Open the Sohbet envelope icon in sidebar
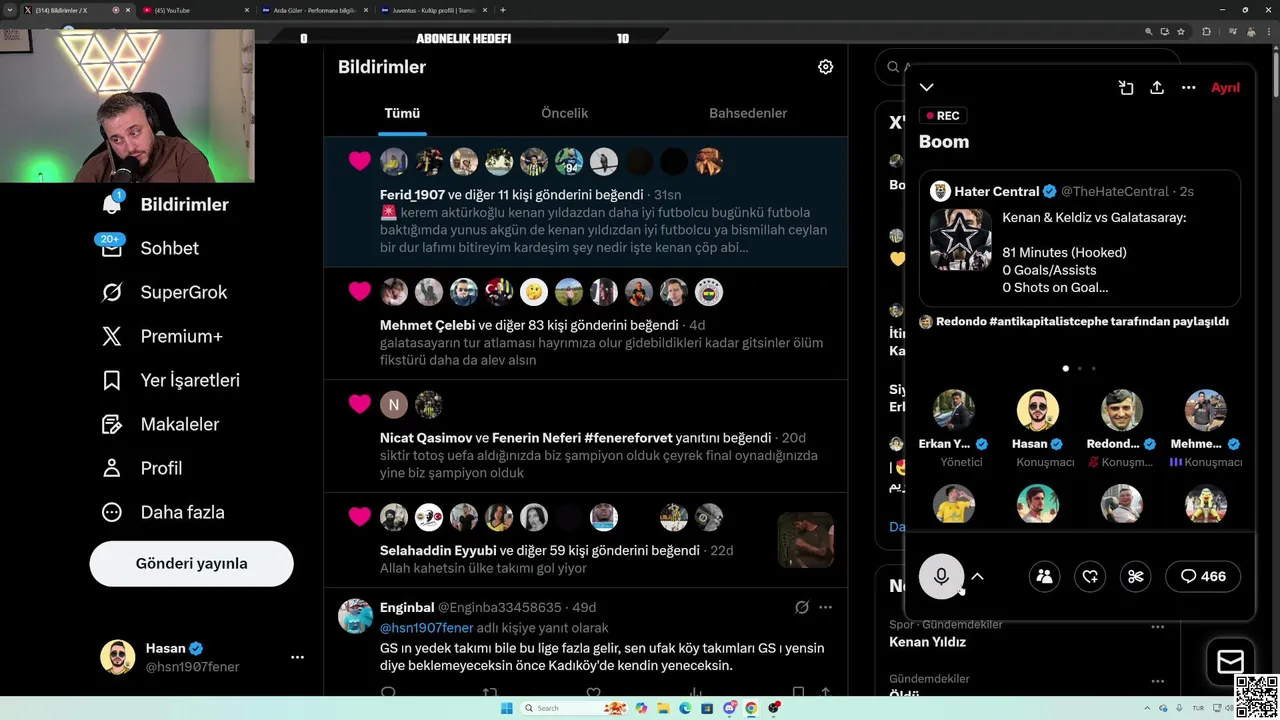 pyautogui.click(x=112, y=248)
